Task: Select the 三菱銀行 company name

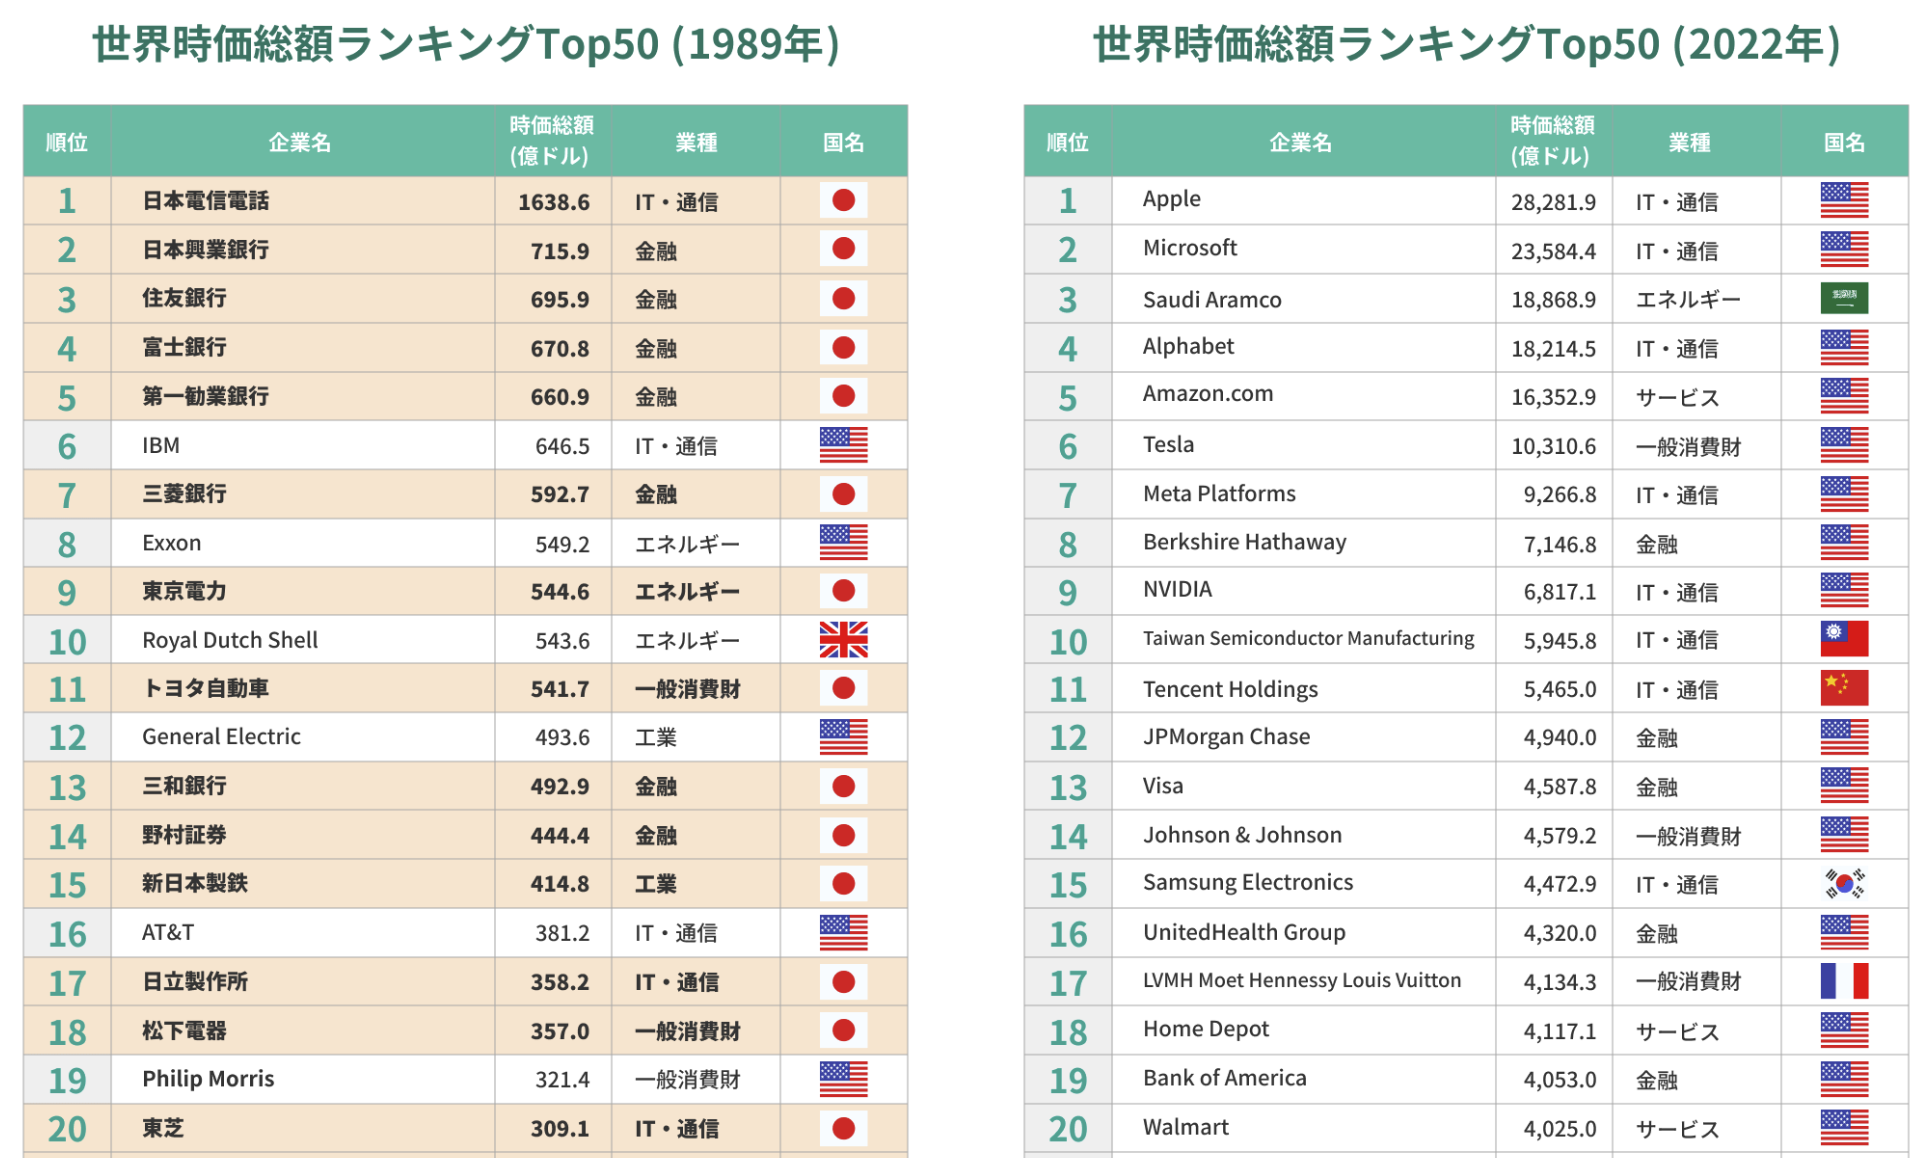Action: 184,493
